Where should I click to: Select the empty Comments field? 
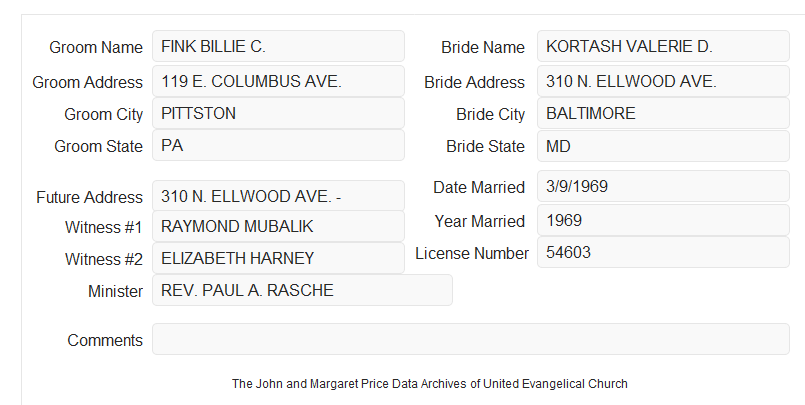click(x=471, y=339)
